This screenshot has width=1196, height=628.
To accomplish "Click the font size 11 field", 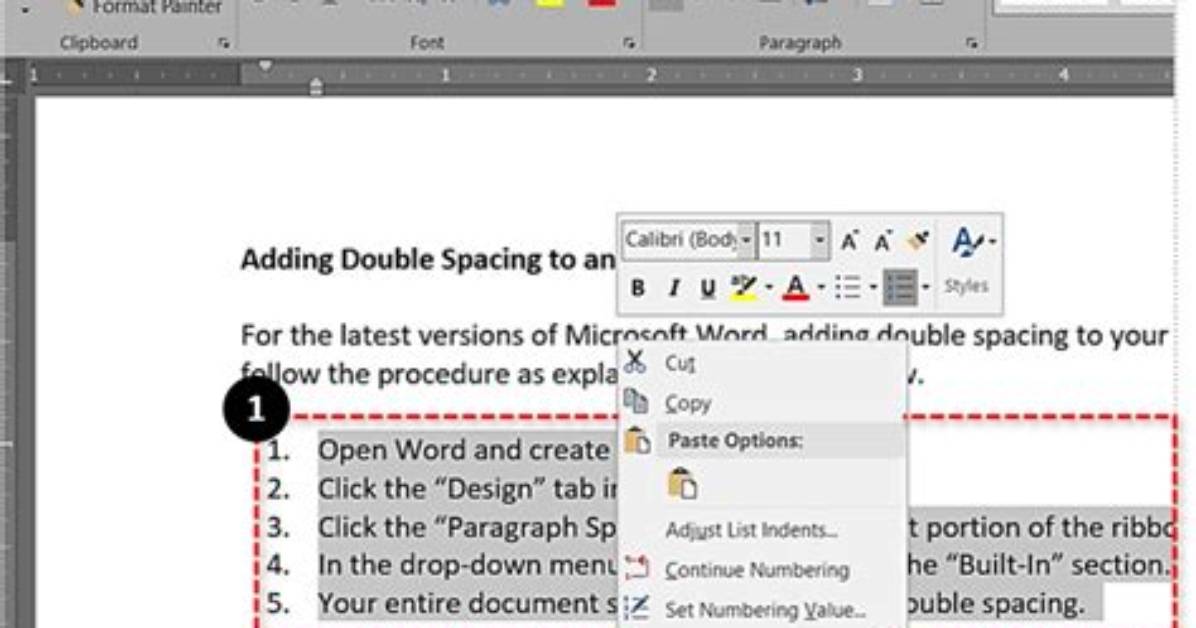I will tap(784, 240).
